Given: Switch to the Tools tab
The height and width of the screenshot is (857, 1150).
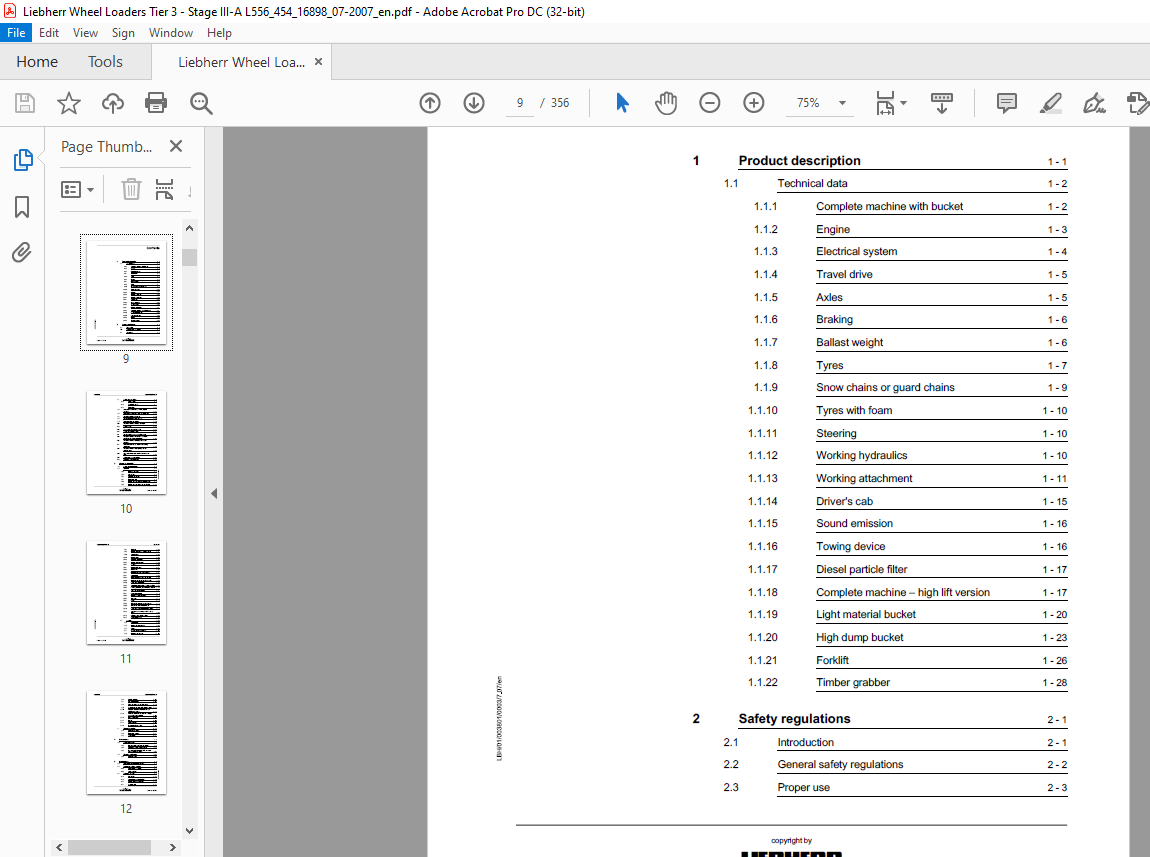Looking at the screenshot, I should coord(106,62).
